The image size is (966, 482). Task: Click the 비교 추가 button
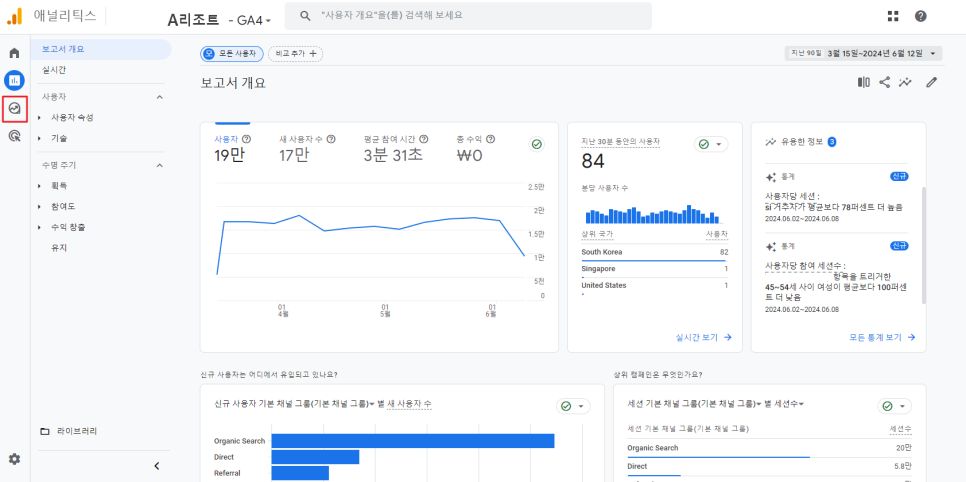296,54
